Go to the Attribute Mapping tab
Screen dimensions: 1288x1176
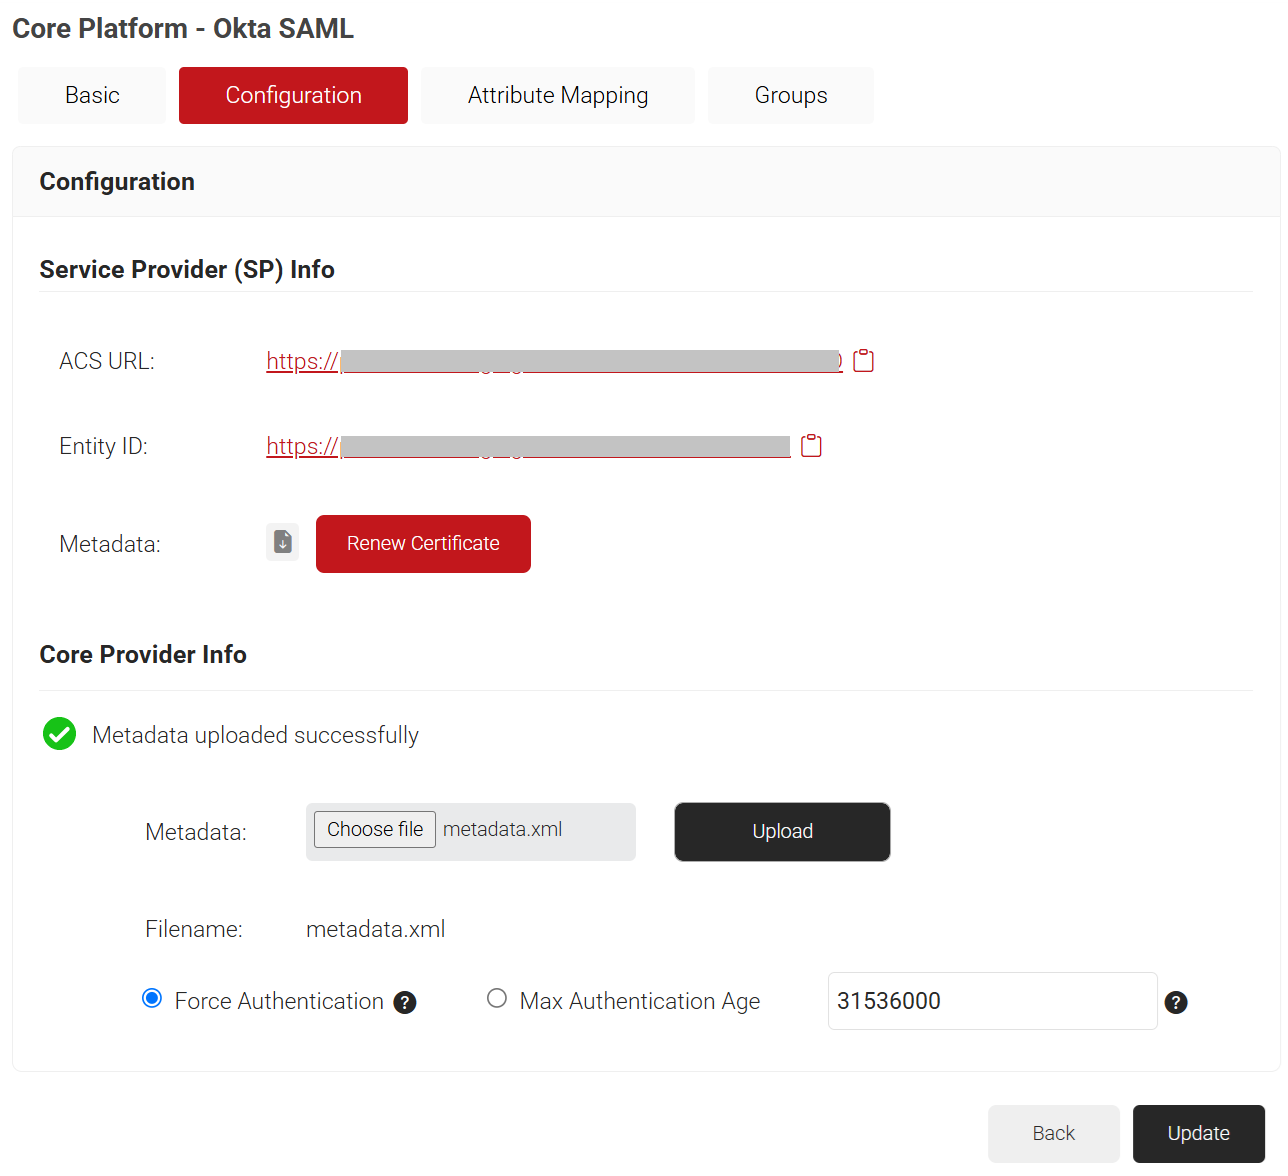point(557,95)
